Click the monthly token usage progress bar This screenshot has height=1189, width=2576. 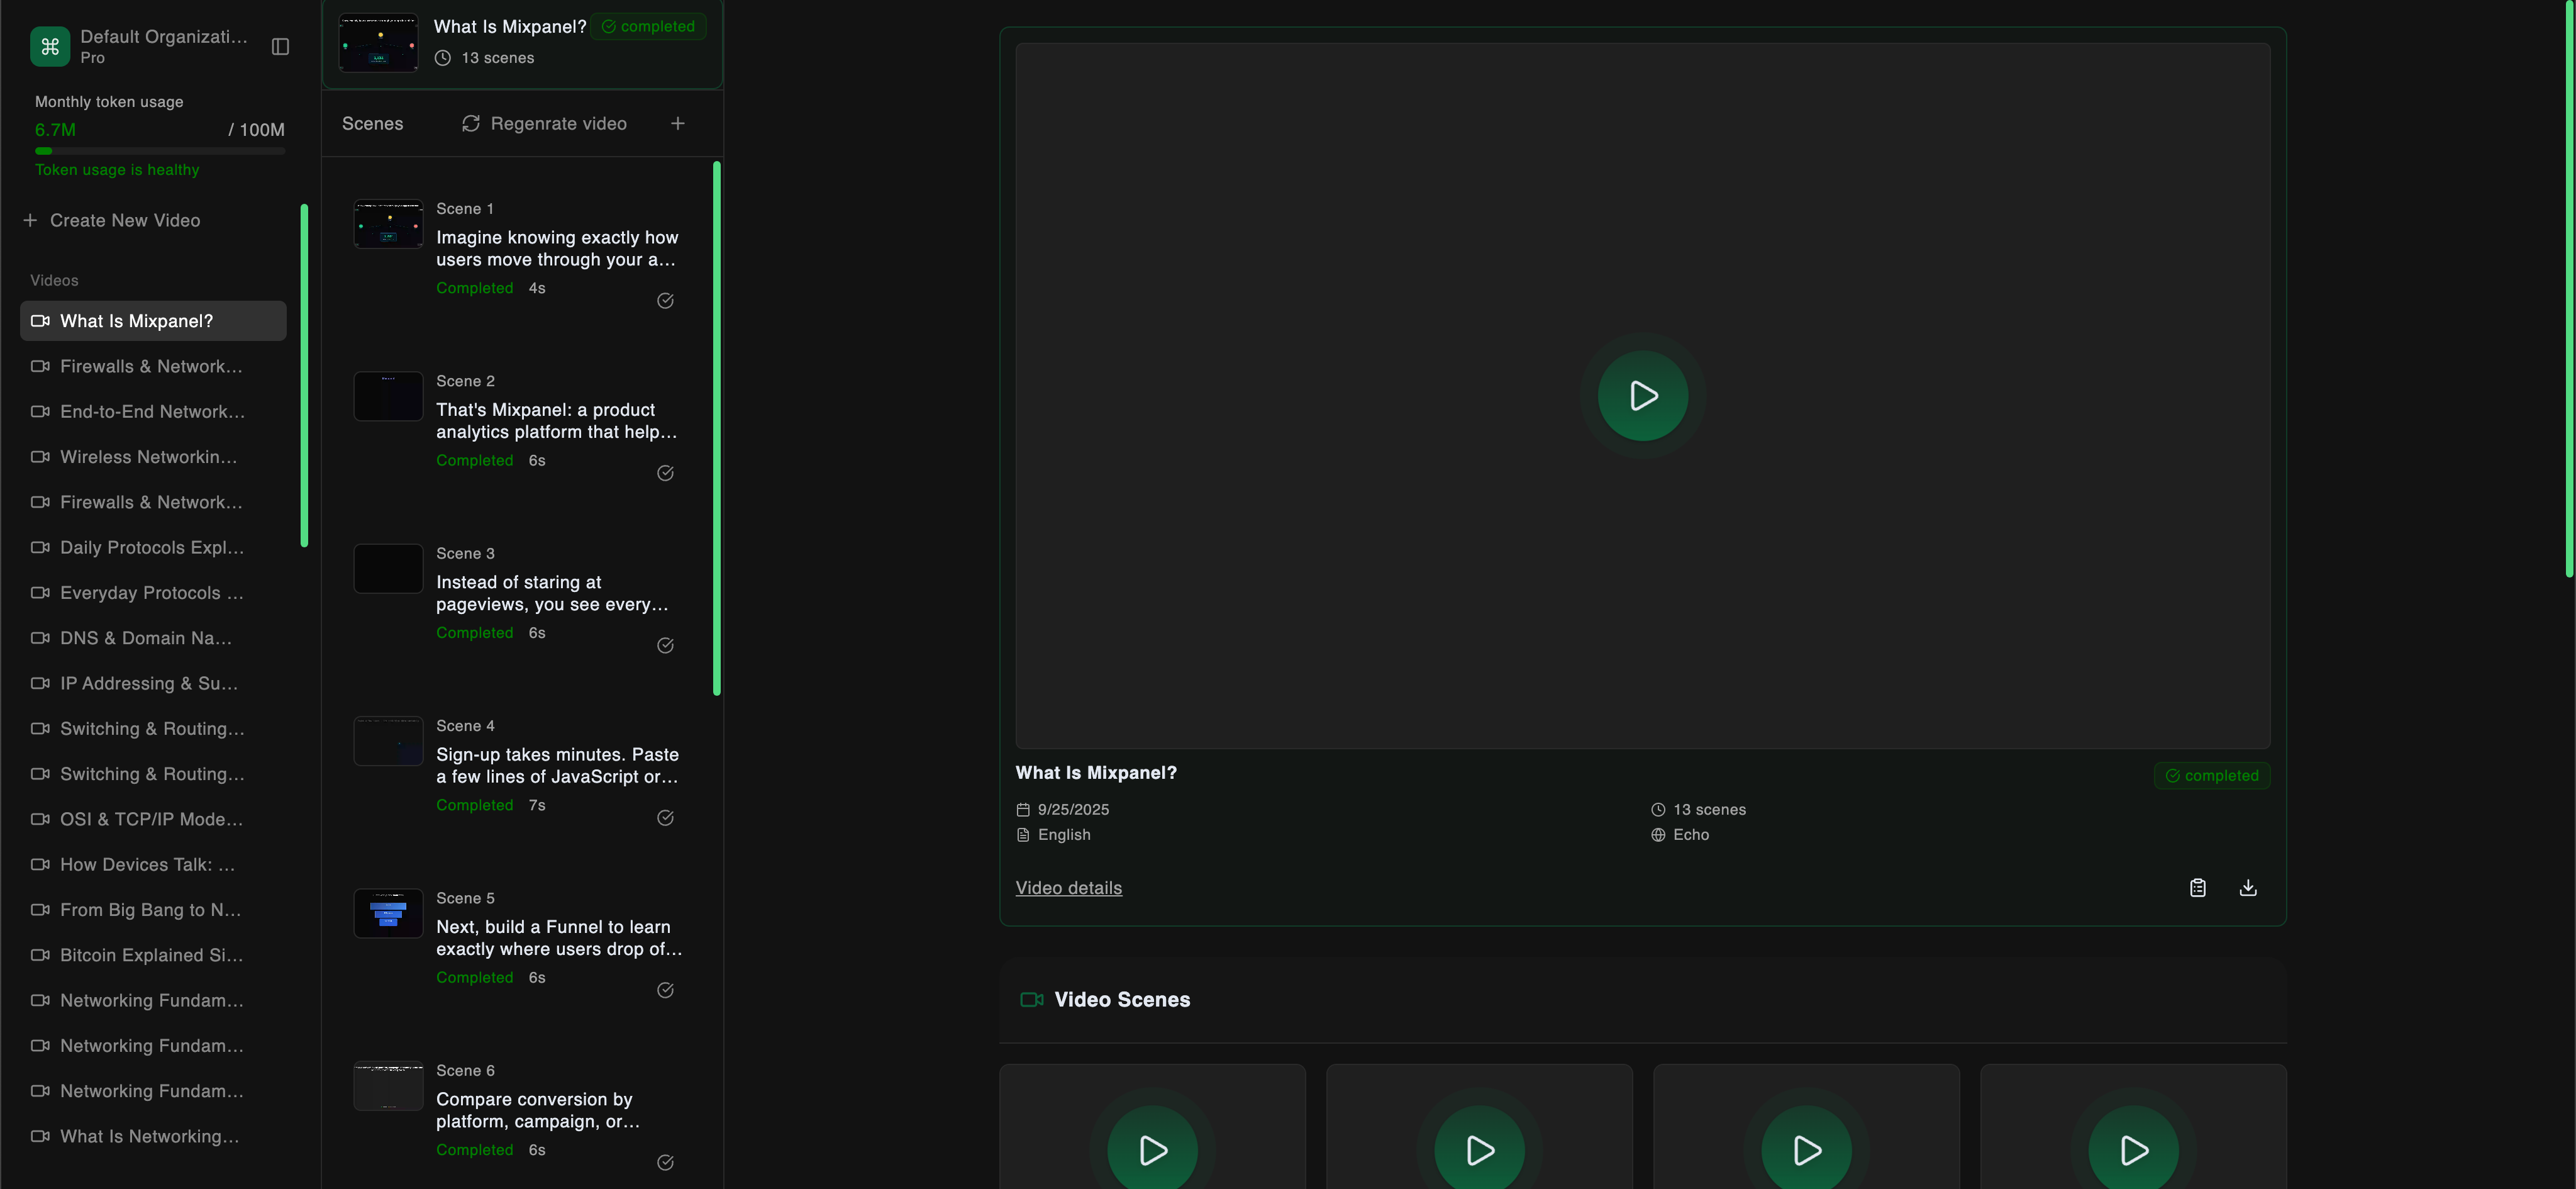click(160, 151)
